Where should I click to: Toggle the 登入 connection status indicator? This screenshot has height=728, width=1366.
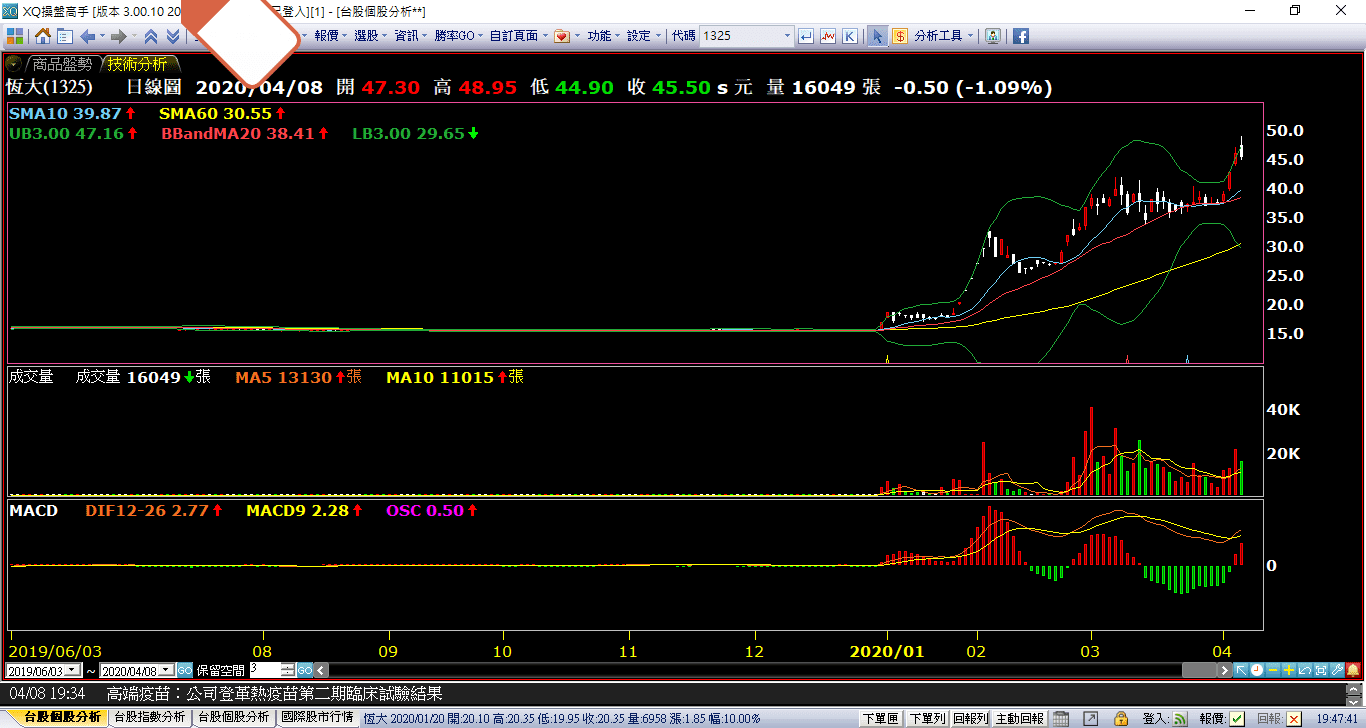click(x=1180, y=718)
